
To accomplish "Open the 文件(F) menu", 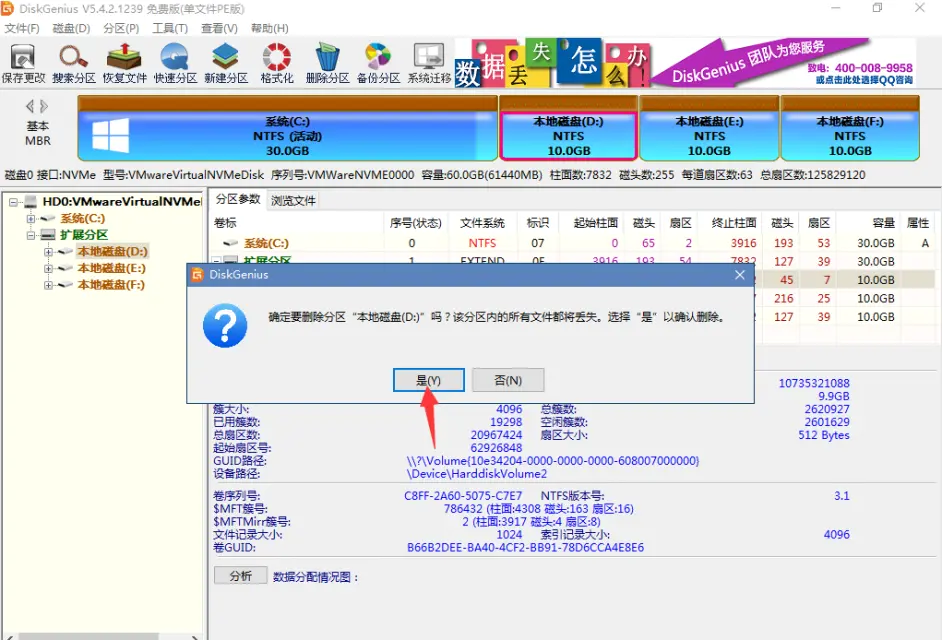I will pyautogui.click(x=22, y=28).
